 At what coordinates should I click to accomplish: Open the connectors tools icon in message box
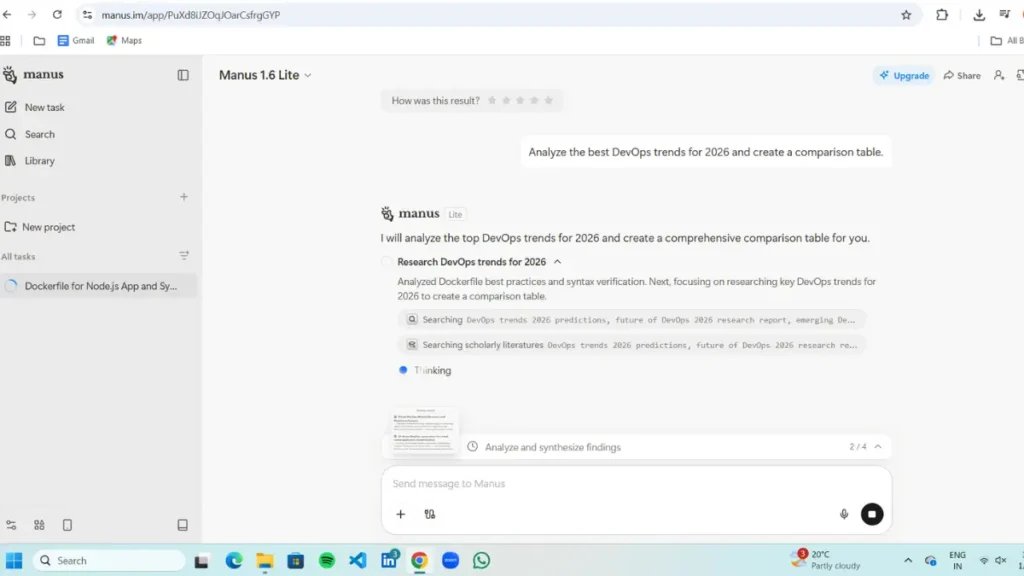tap(430, 514)
